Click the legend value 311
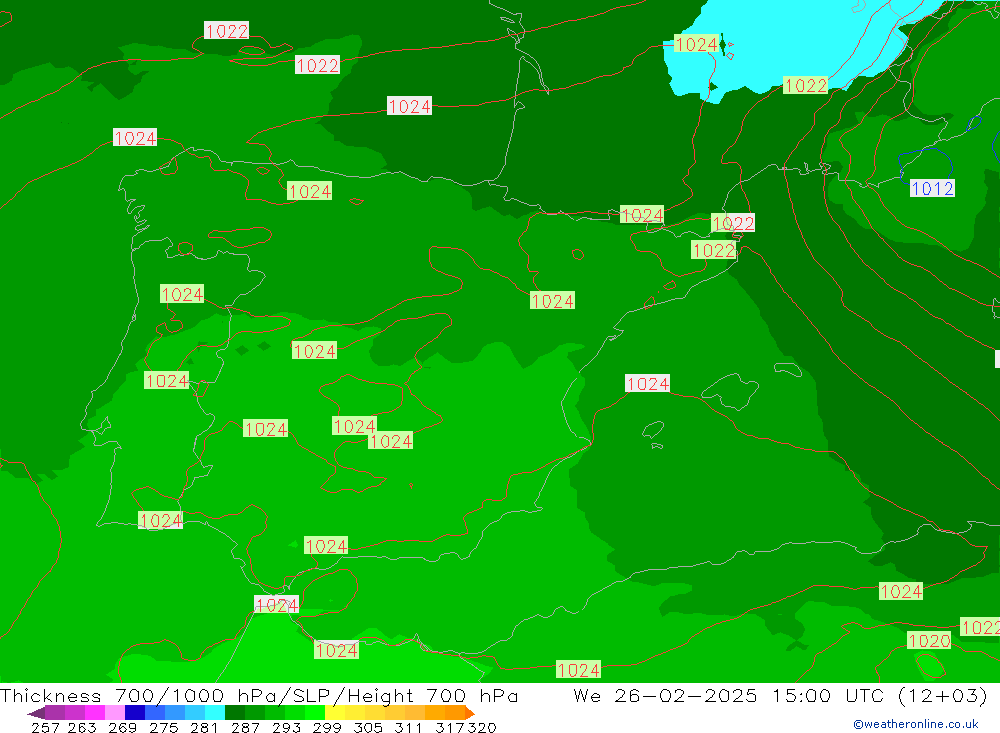The width and height of the screenshot is (1000, 733). pos(408,727)
